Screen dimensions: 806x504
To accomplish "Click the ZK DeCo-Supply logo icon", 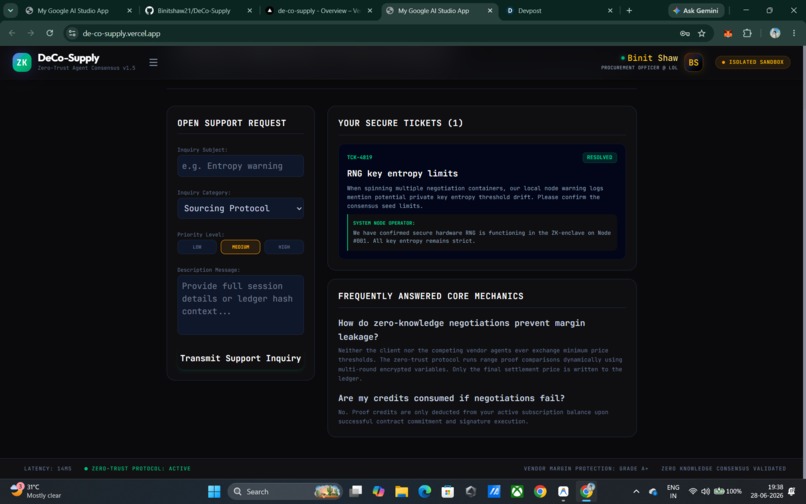I will click(x=22, y=62).
